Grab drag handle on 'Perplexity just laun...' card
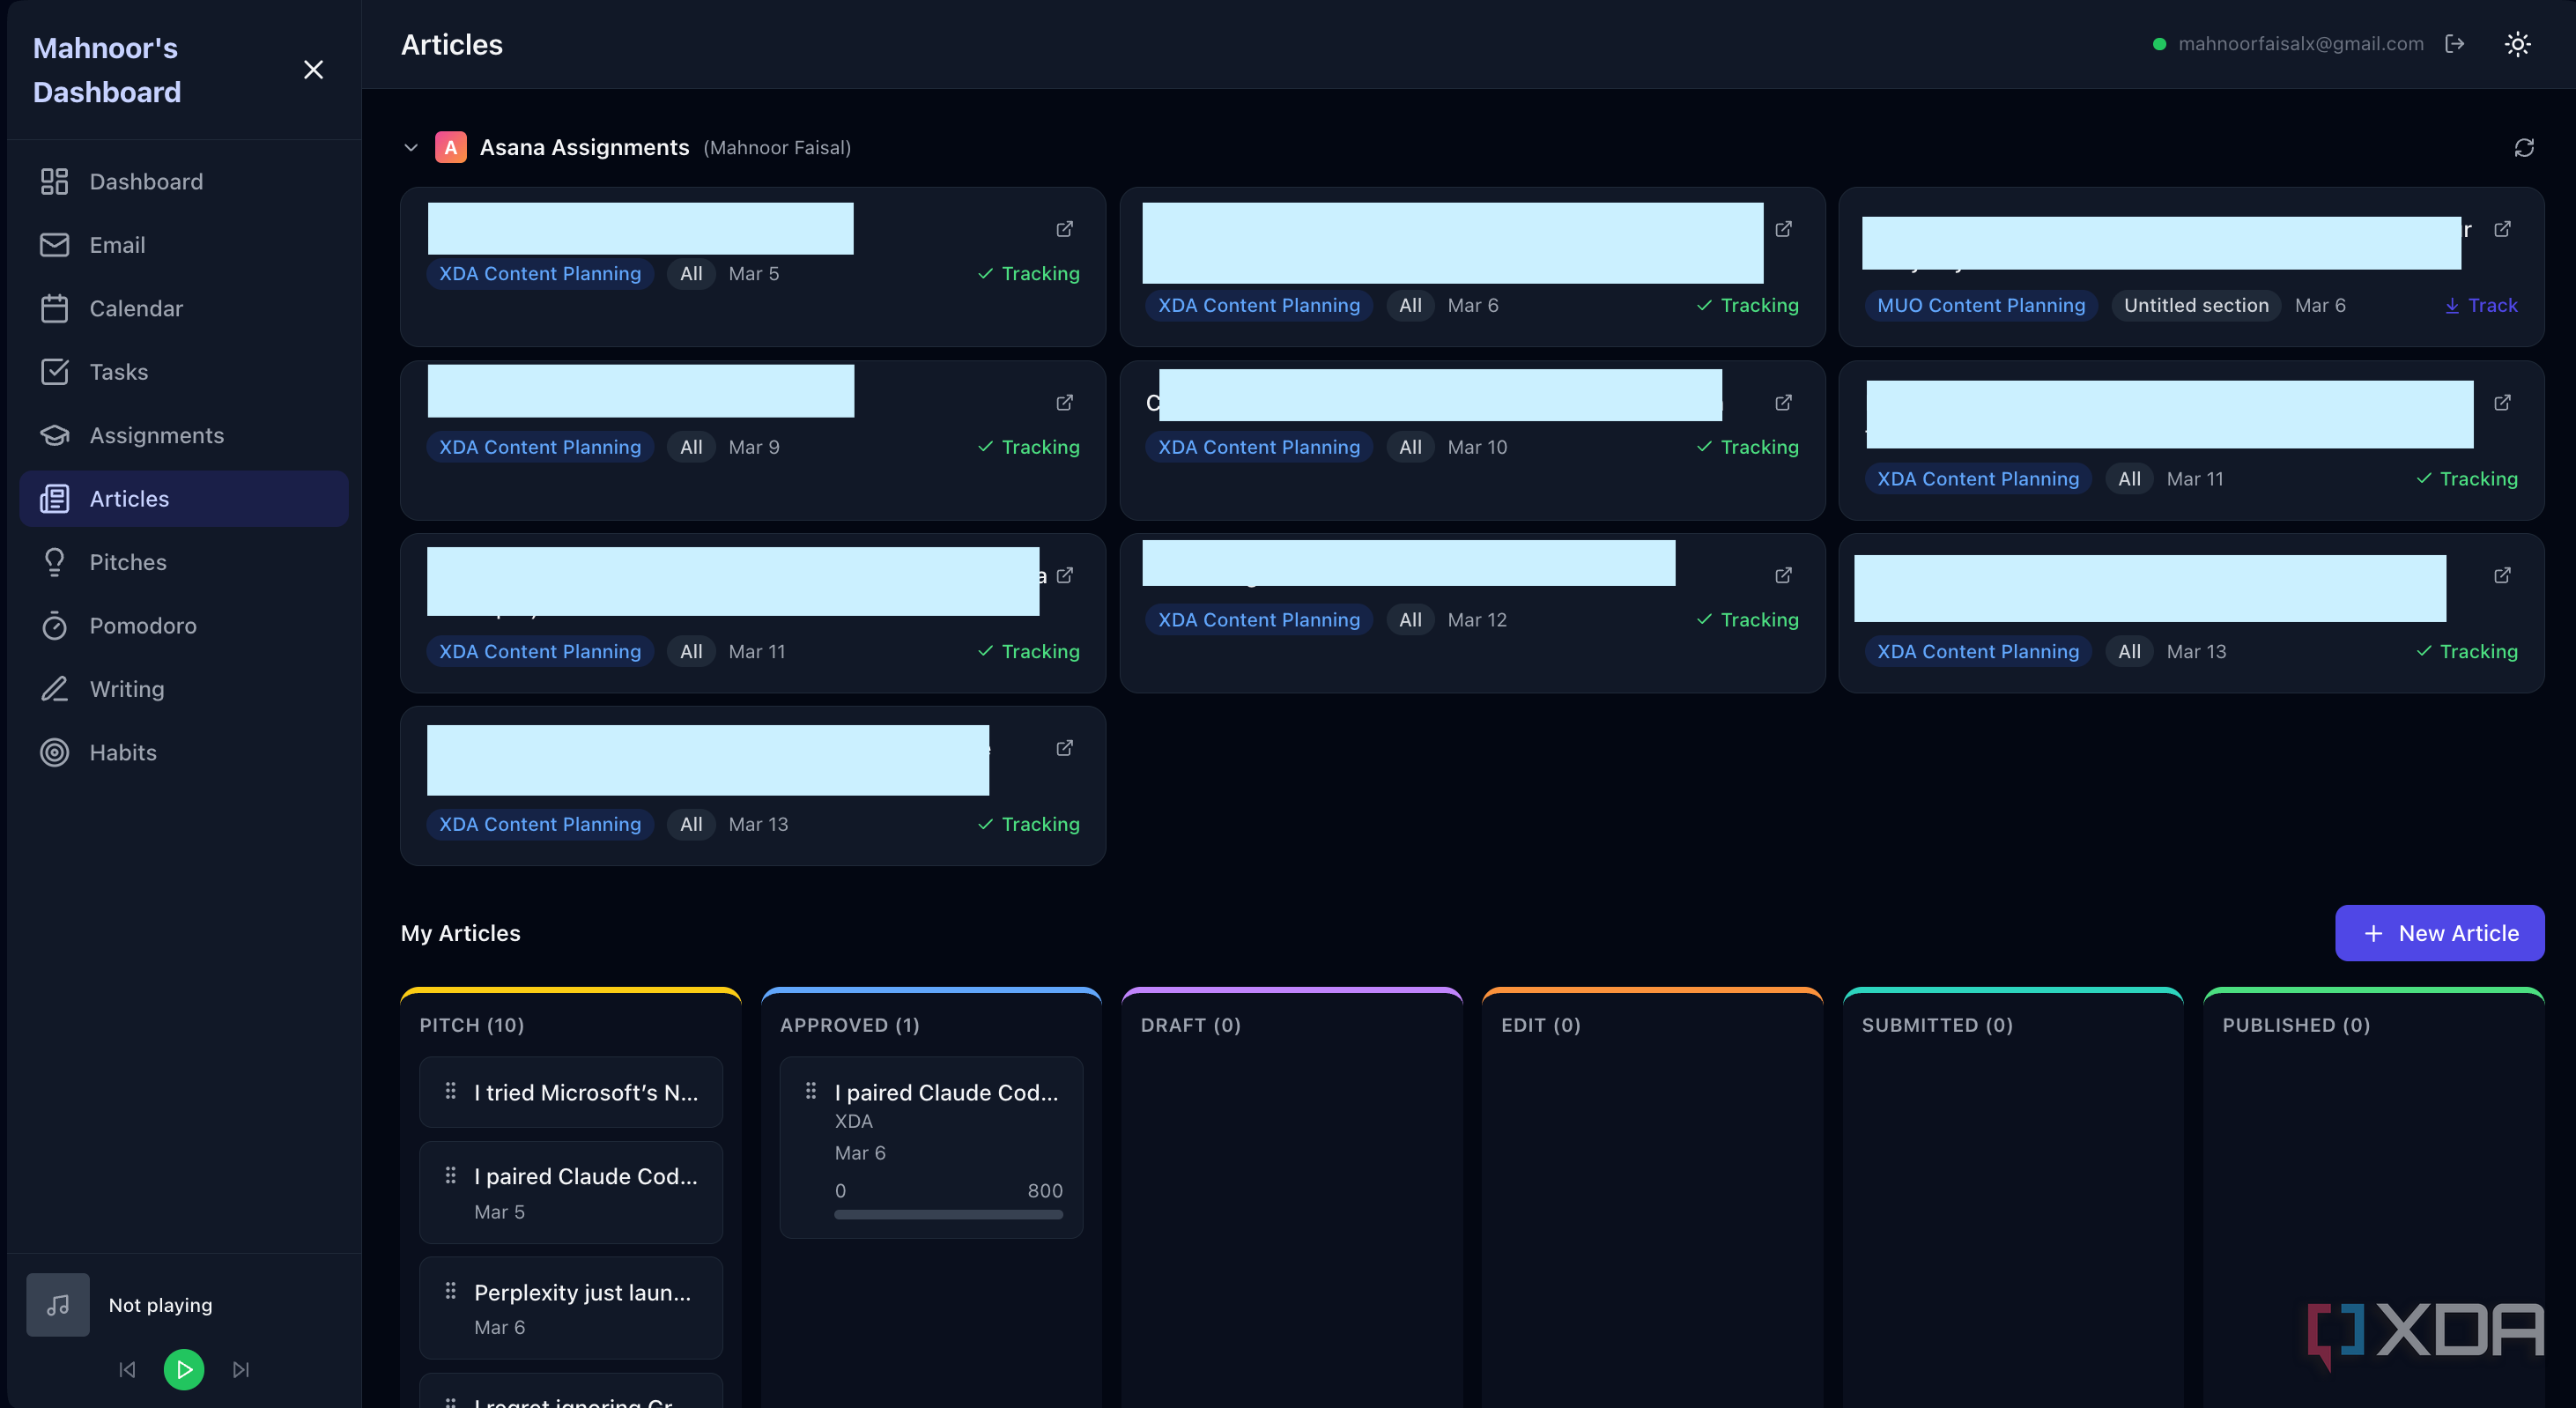The width and height of the screenshot is (2576, 1408). click(x=450, y=1291)
